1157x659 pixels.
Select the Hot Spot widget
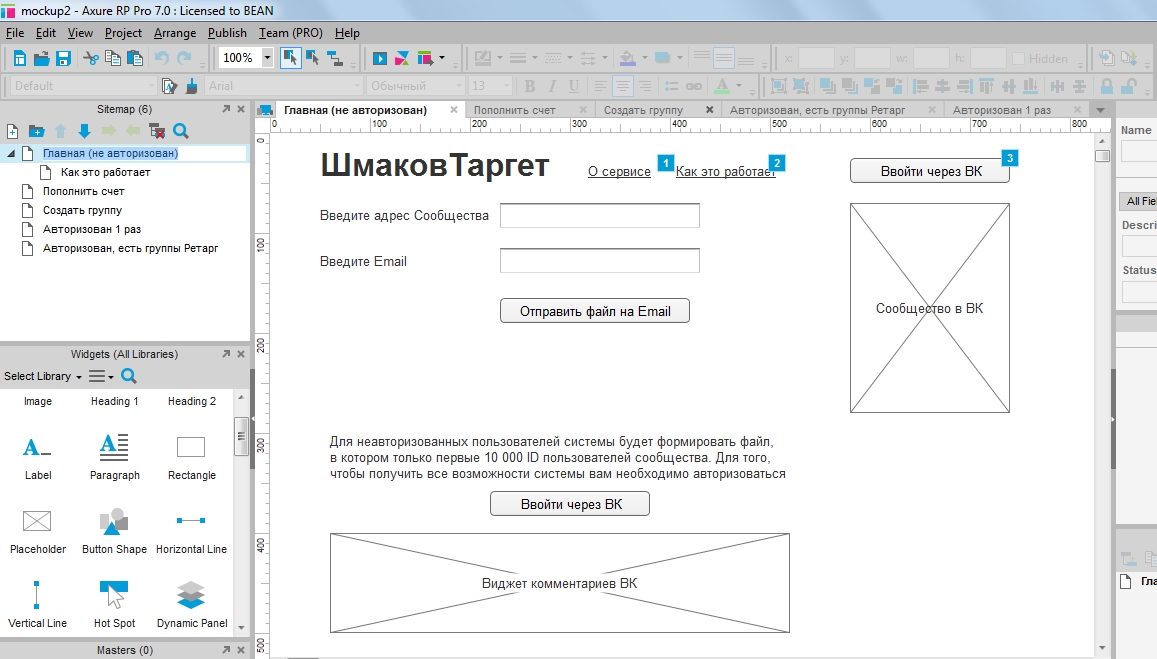(x=114, y=605)
